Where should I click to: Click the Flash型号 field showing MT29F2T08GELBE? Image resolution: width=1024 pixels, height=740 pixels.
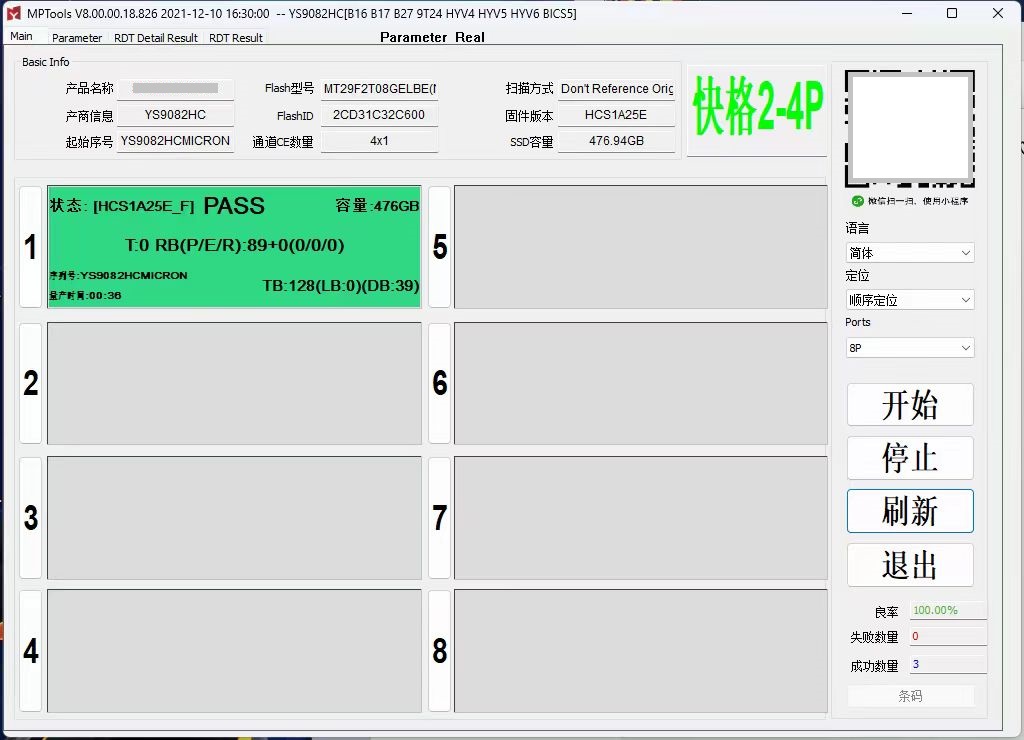tap(379, 88)
